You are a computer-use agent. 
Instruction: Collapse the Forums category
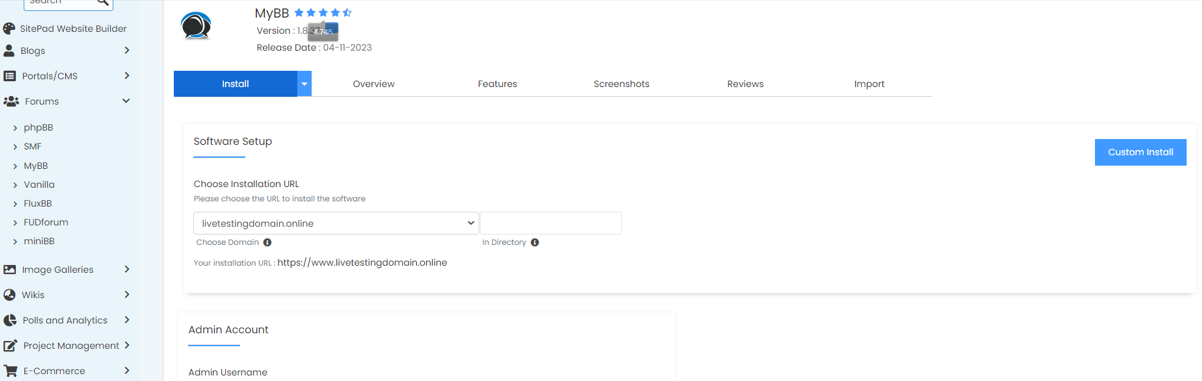point(126,101)
